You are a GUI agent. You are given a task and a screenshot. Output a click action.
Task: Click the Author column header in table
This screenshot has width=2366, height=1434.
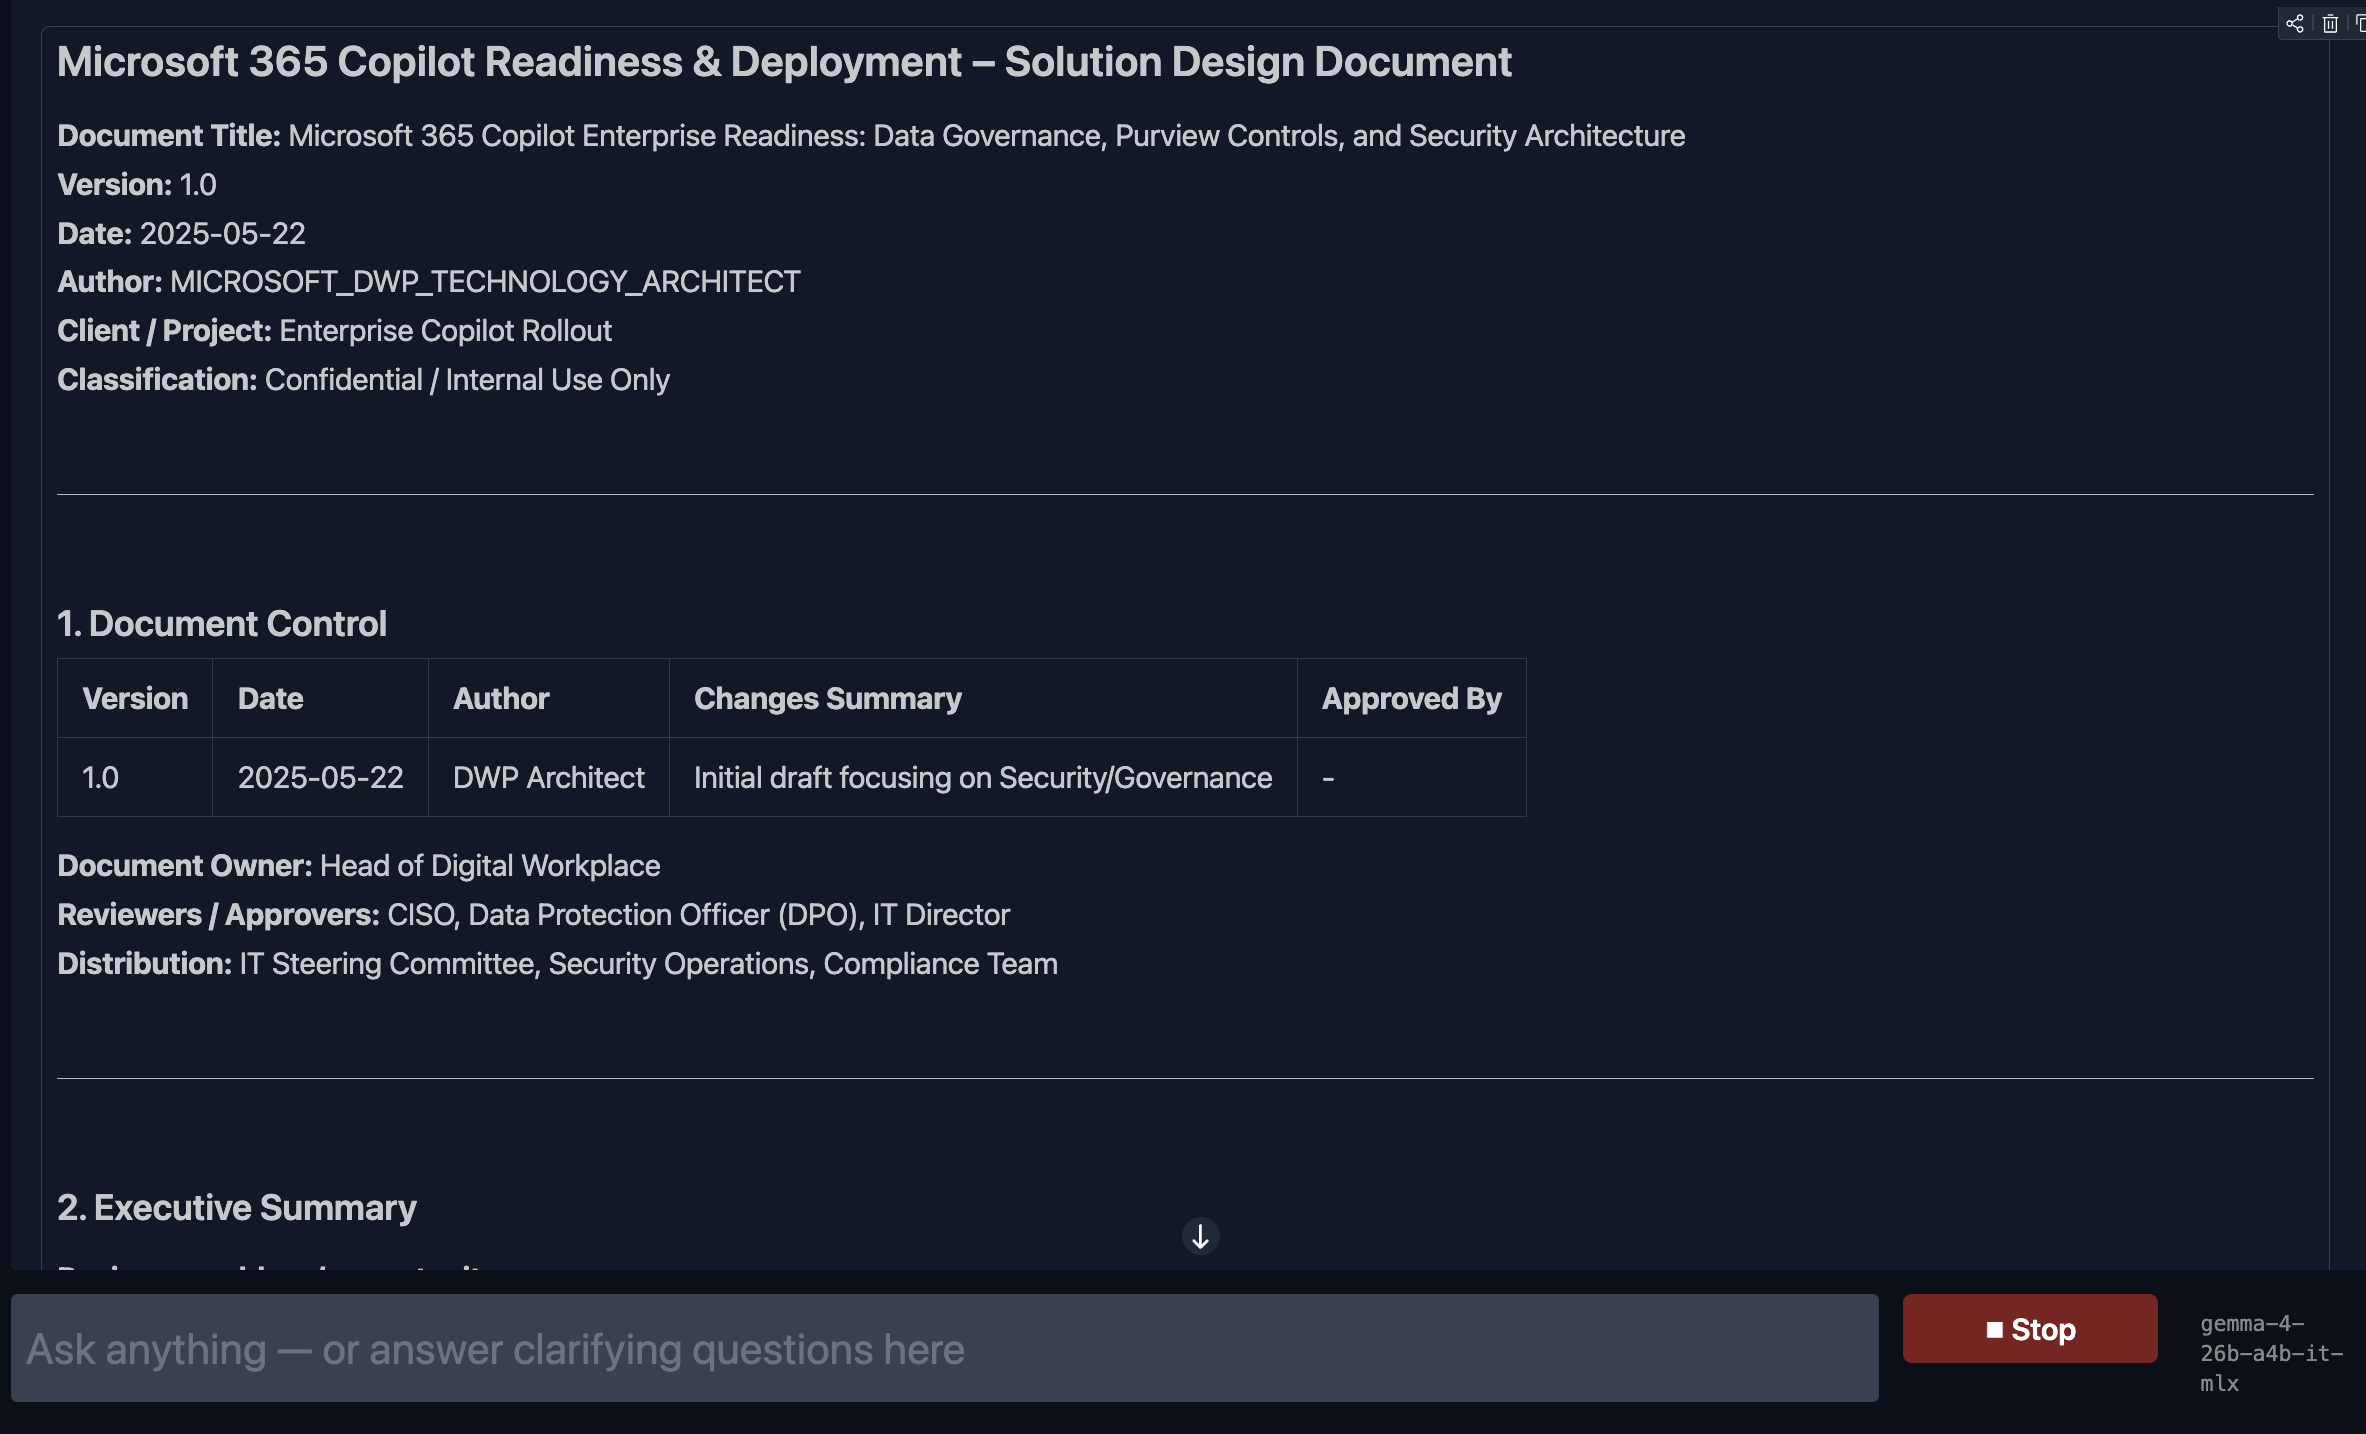pyautogui.click(x=549, y=698)
